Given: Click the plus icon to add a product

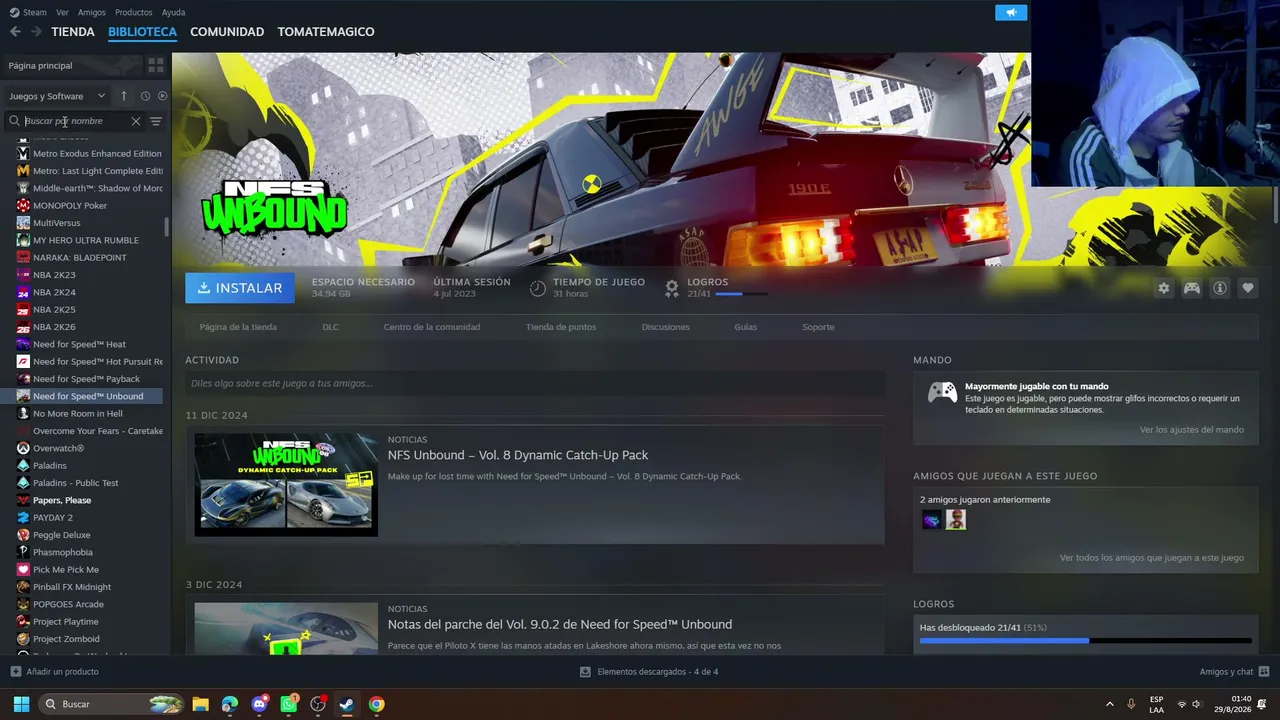Looking at the screenshot, I should (15, 672).
